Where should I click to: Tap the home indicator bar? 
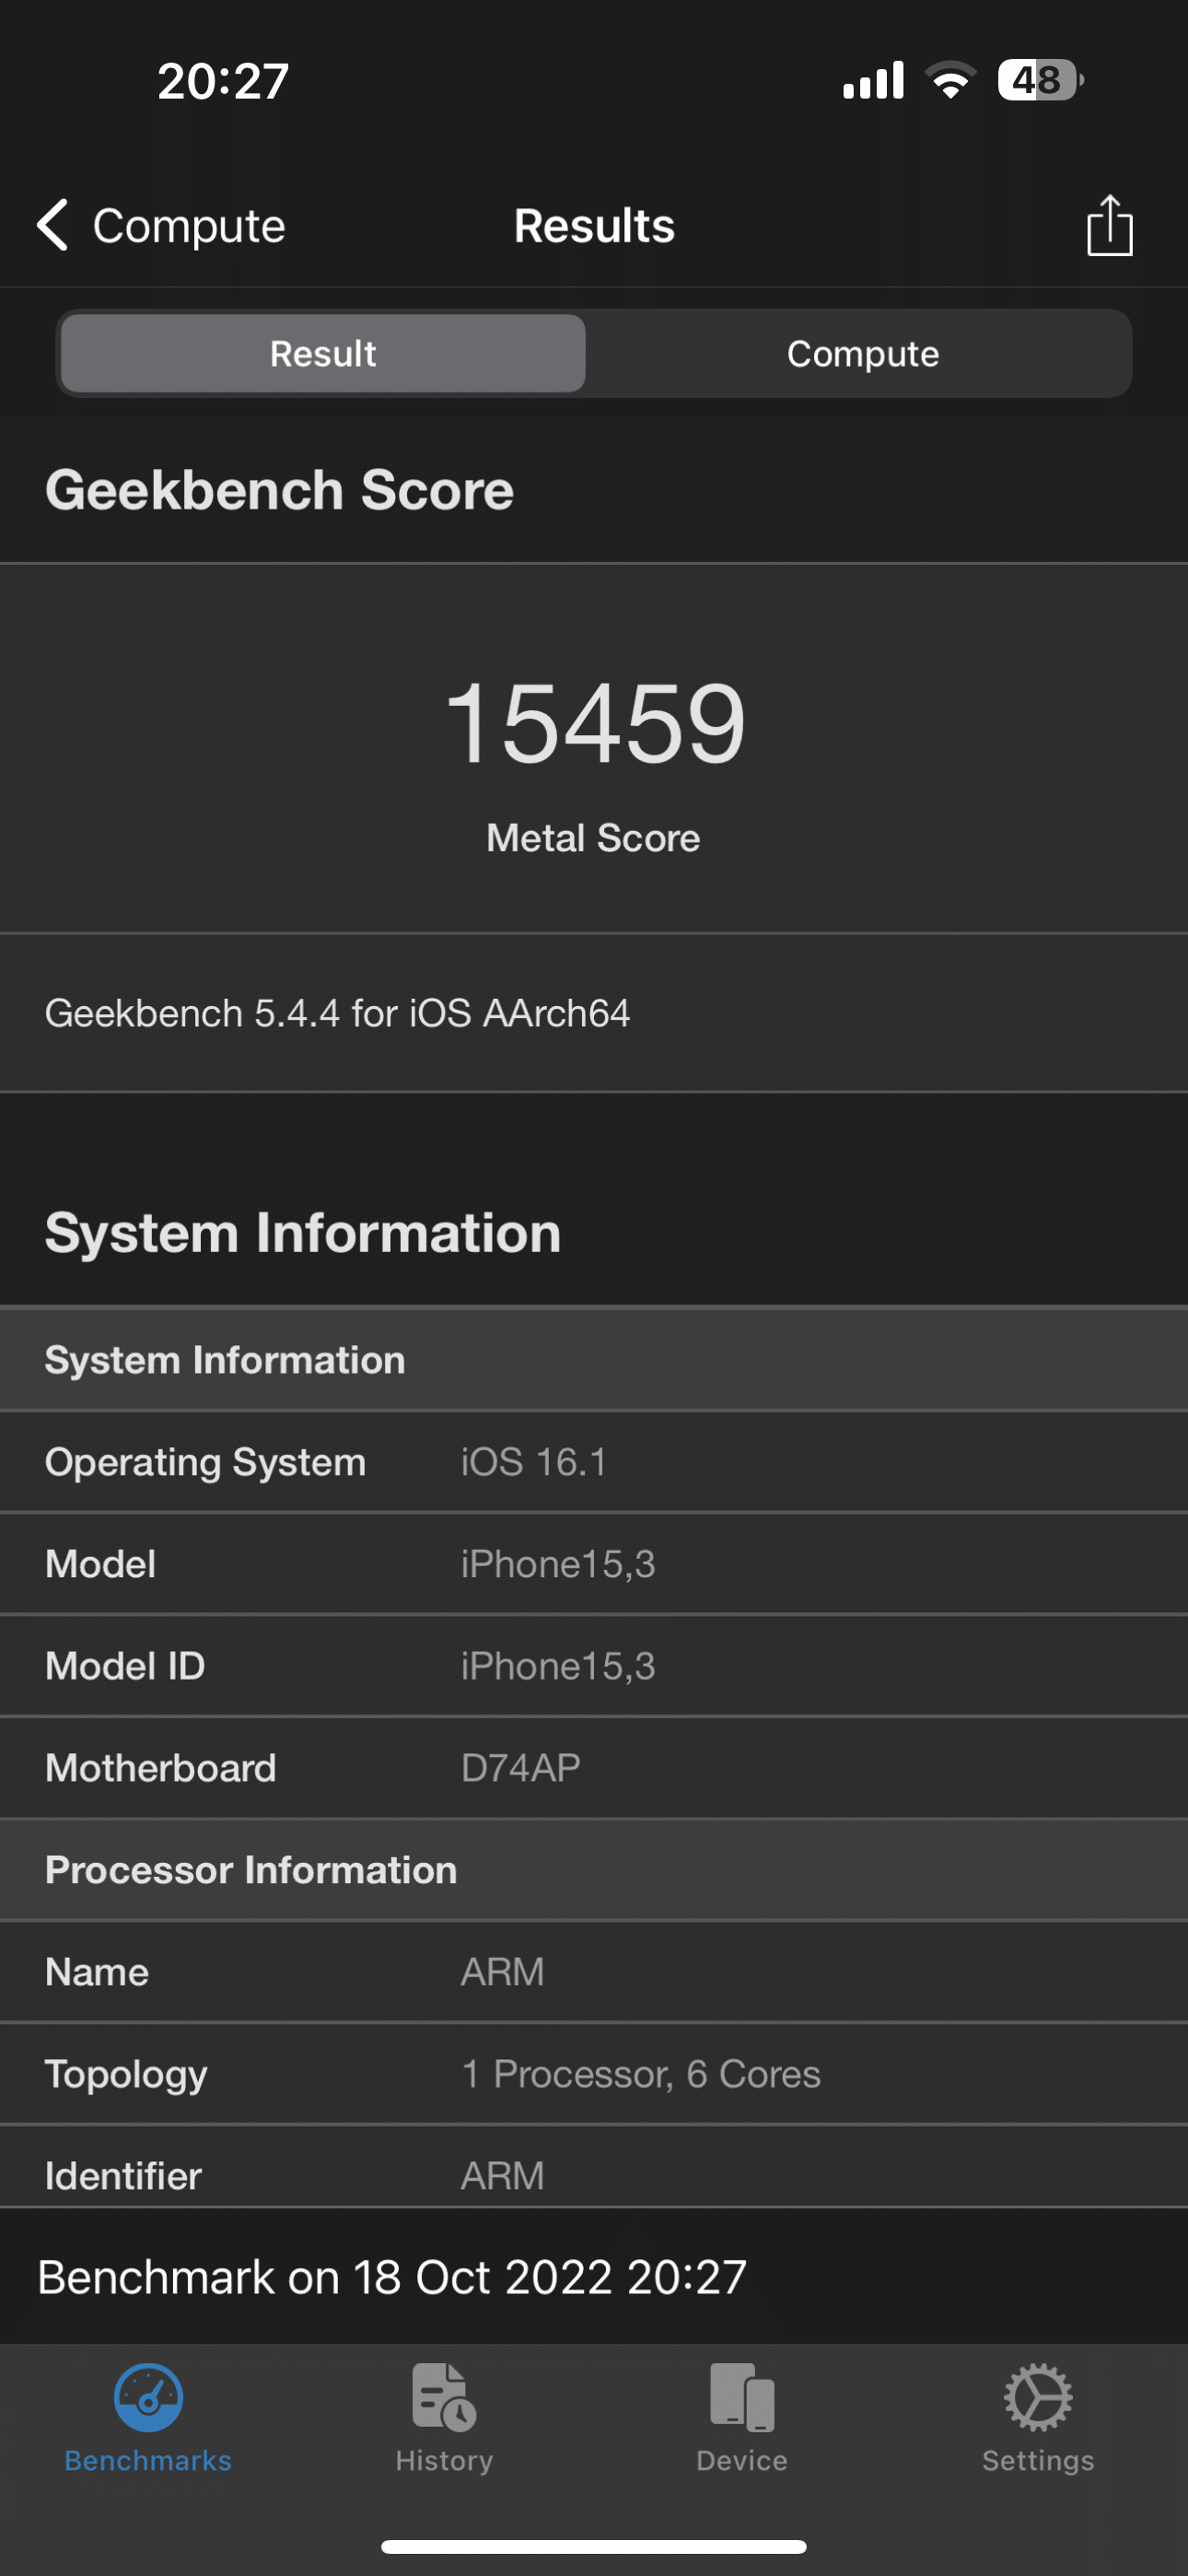click(x=594, y=2546)
